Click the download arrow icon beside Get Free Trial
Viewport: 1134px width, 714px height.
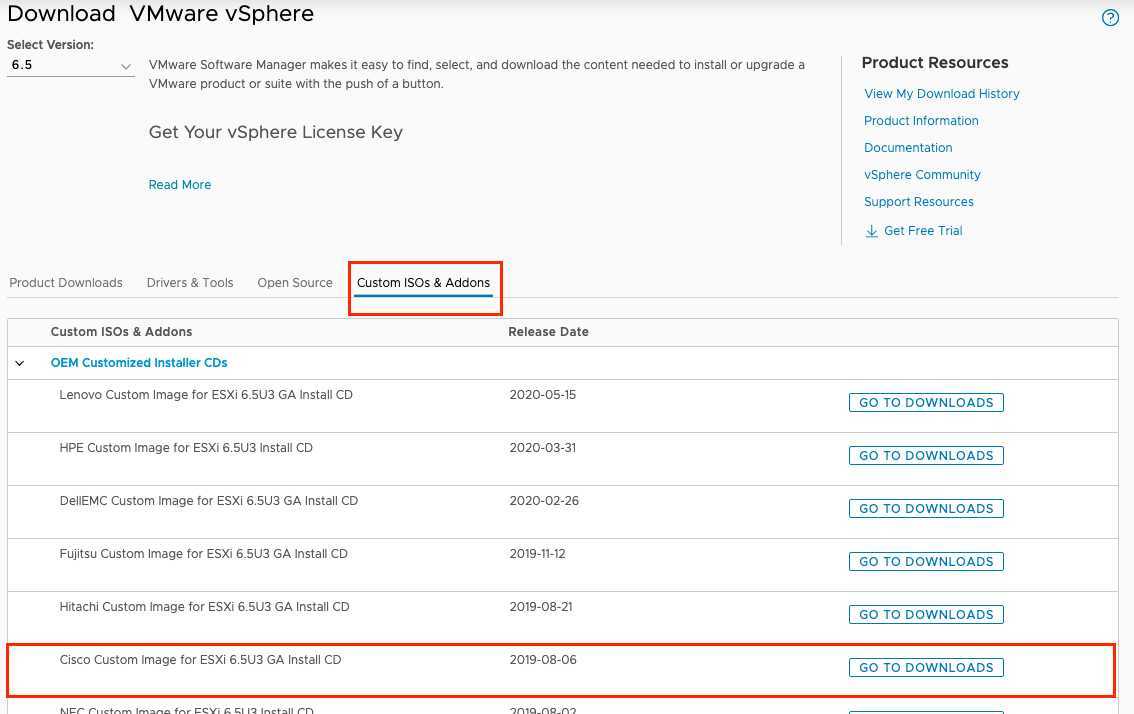871,231
